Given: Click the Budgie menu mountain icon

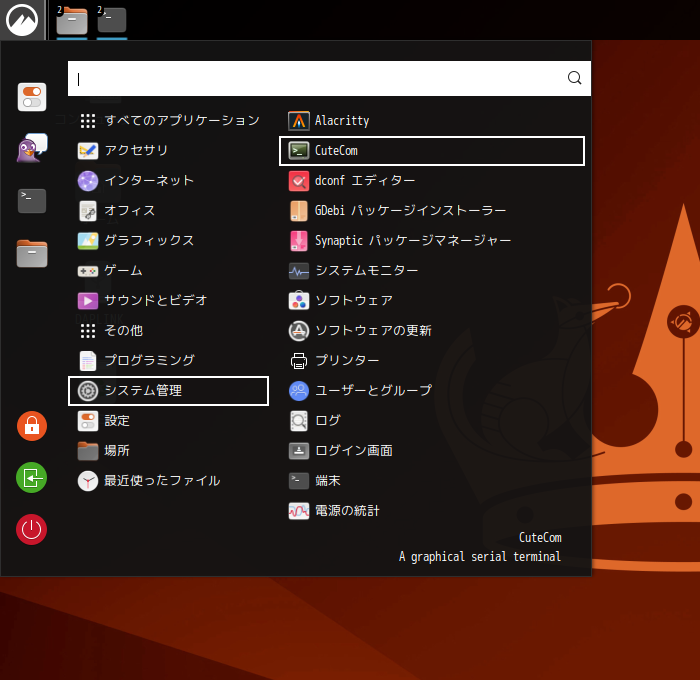Looking at the screenshot, I should [x=22, y=20].
